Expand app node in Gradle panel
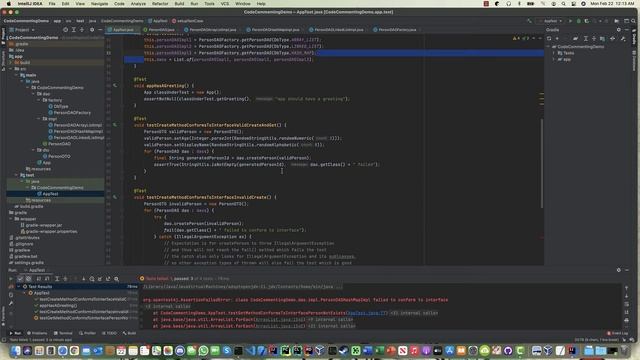Screen dimensions: 640x360 tap(554, 60)
